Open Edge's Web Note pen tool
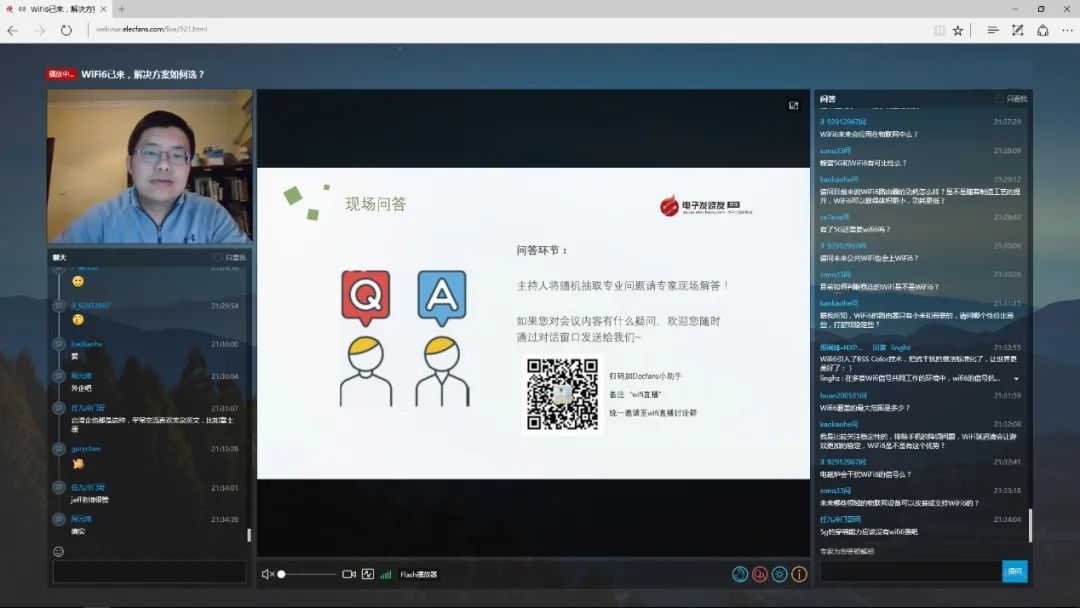 1017,30
